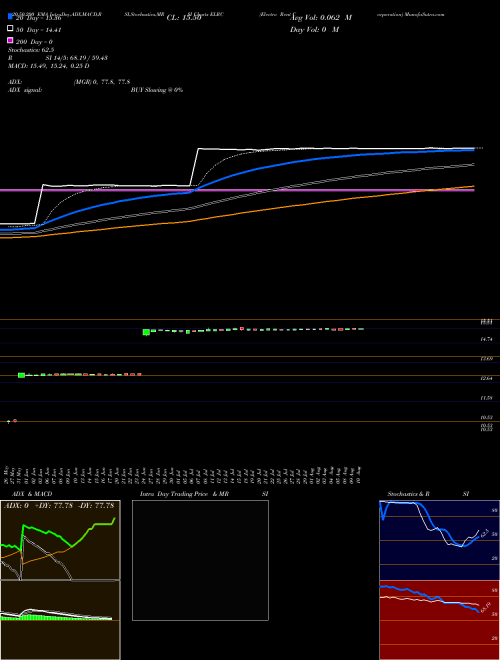Screen dimensions: 500x660
Task: Click the '50 Day = 14.41' legend text
Action: tap(39, 30)
